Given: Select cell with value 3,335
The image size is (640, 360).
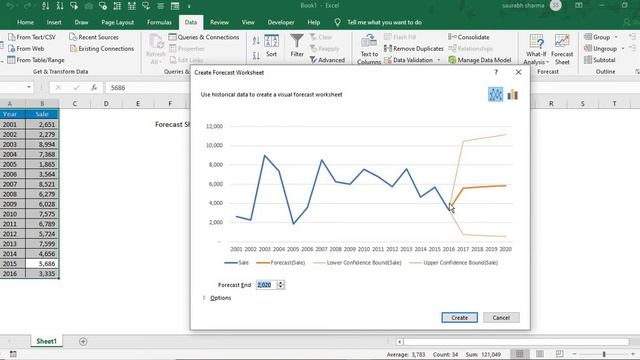Looking at the screenshot, I should coord(42,273).
